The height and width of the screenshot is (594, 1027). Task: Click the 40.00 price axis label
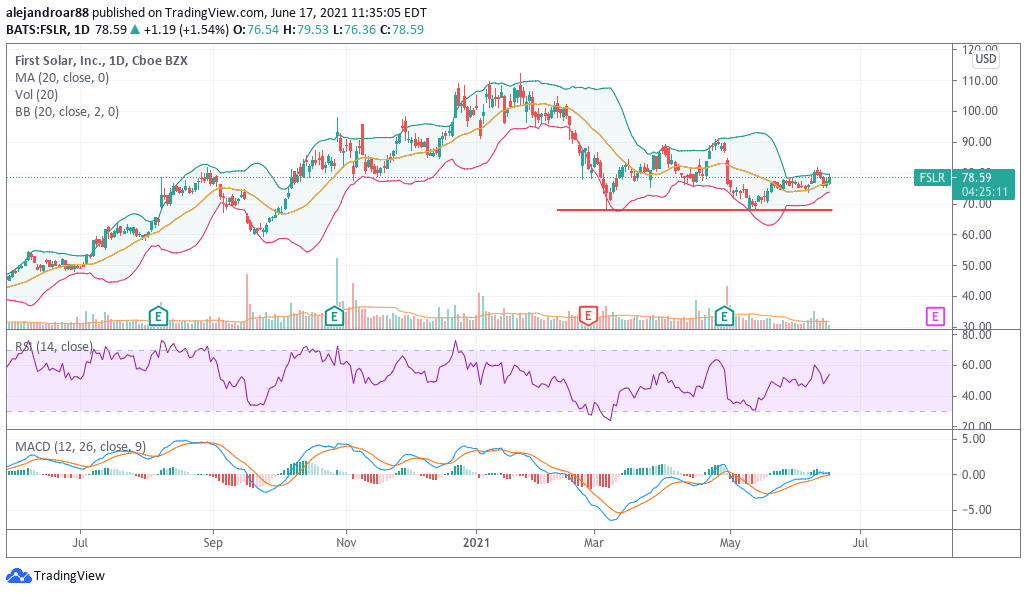pos(976,295)
